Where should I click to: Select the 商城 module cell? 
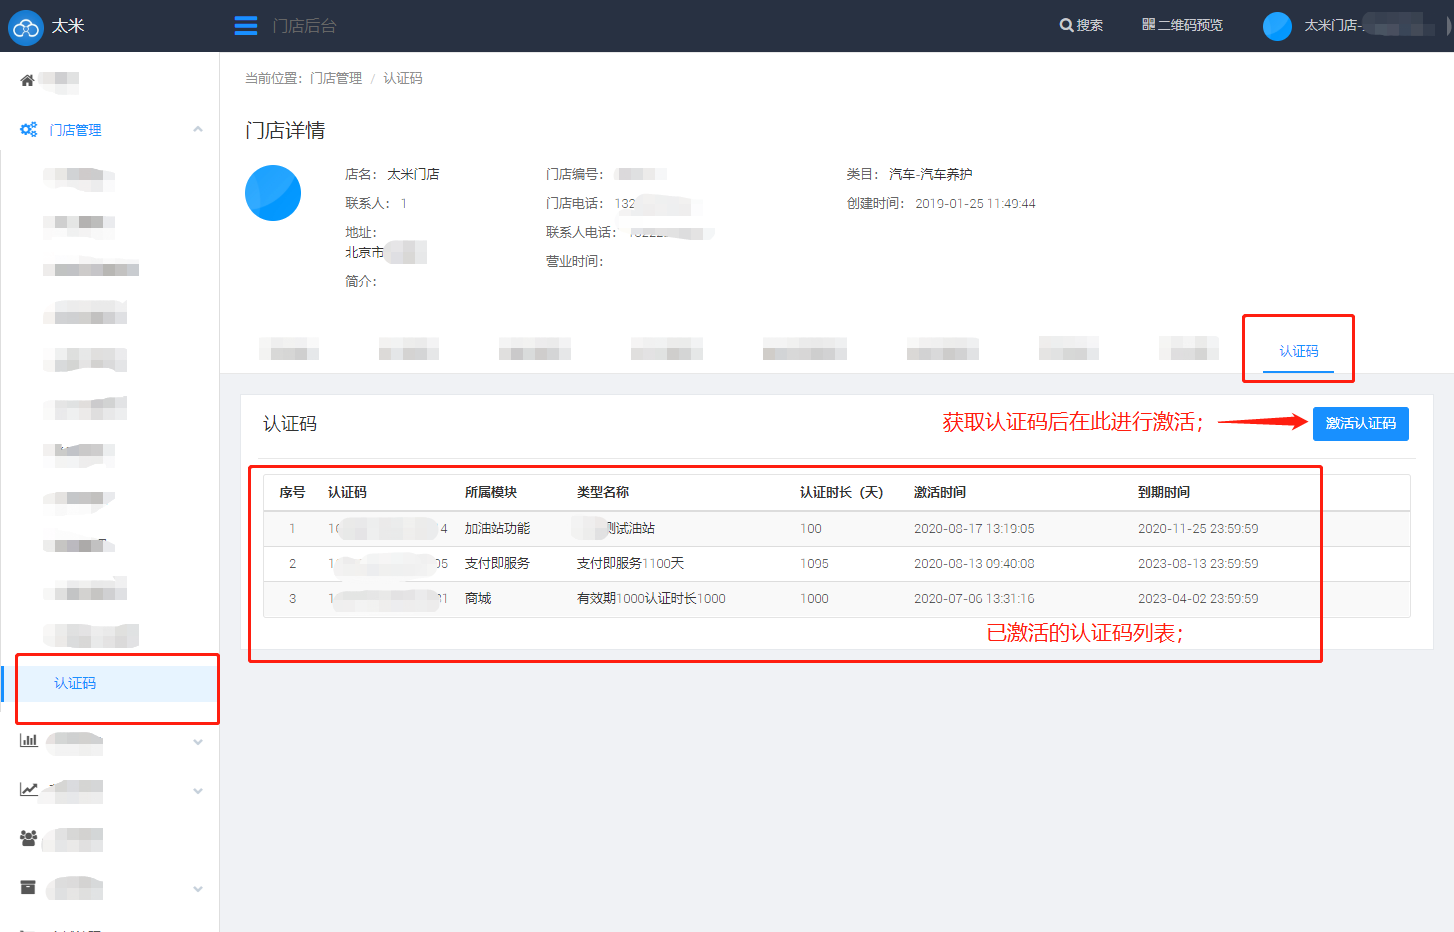point(478,598)
